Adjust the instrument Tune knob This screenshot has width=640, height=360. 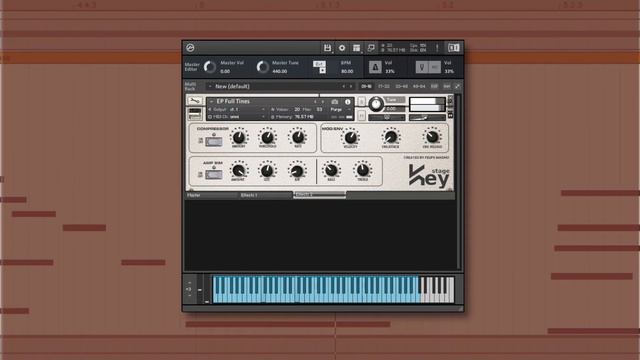[x=376, y=104]
